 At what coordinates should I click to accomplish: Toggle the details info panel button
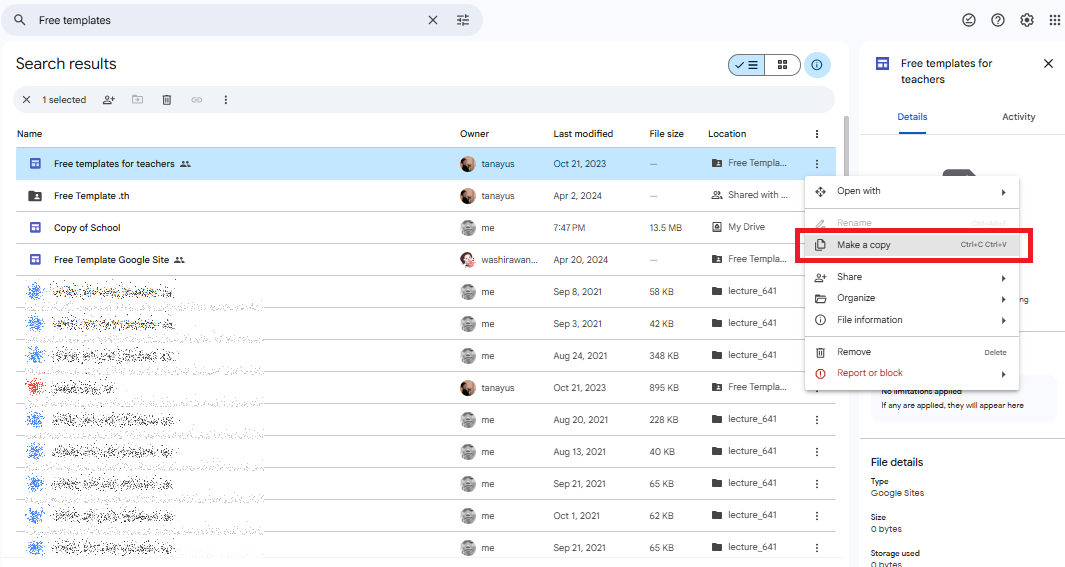[817, 65]
